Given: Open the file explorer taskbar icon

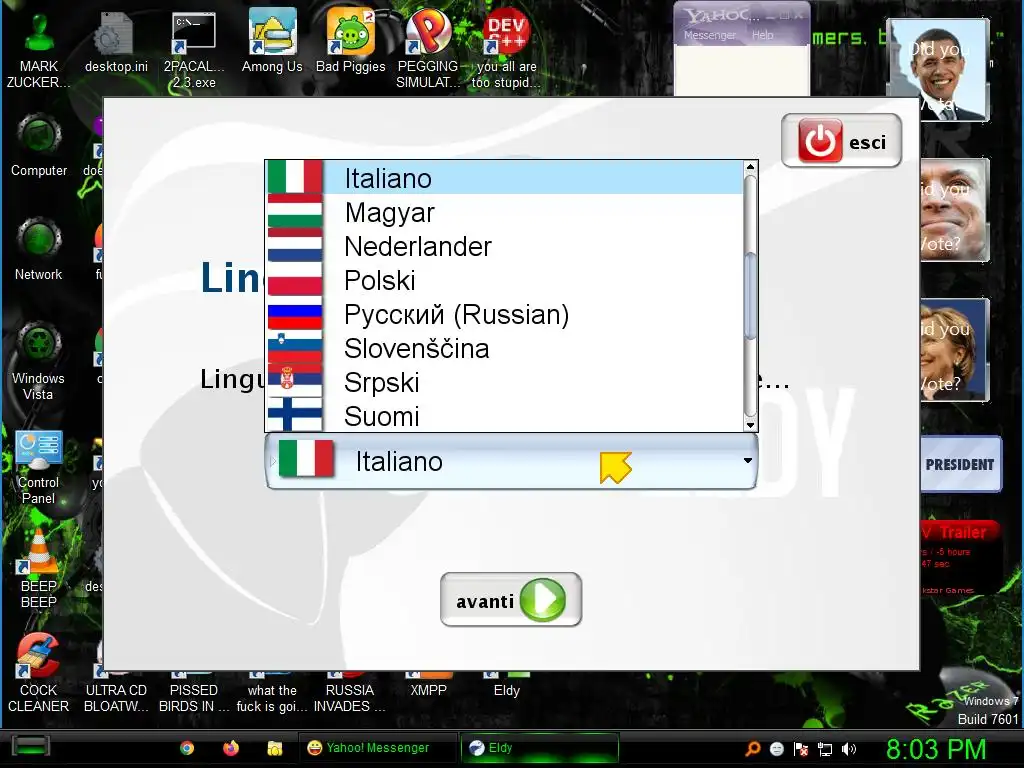Looking at the screenshot, I should tap(274, 748).
